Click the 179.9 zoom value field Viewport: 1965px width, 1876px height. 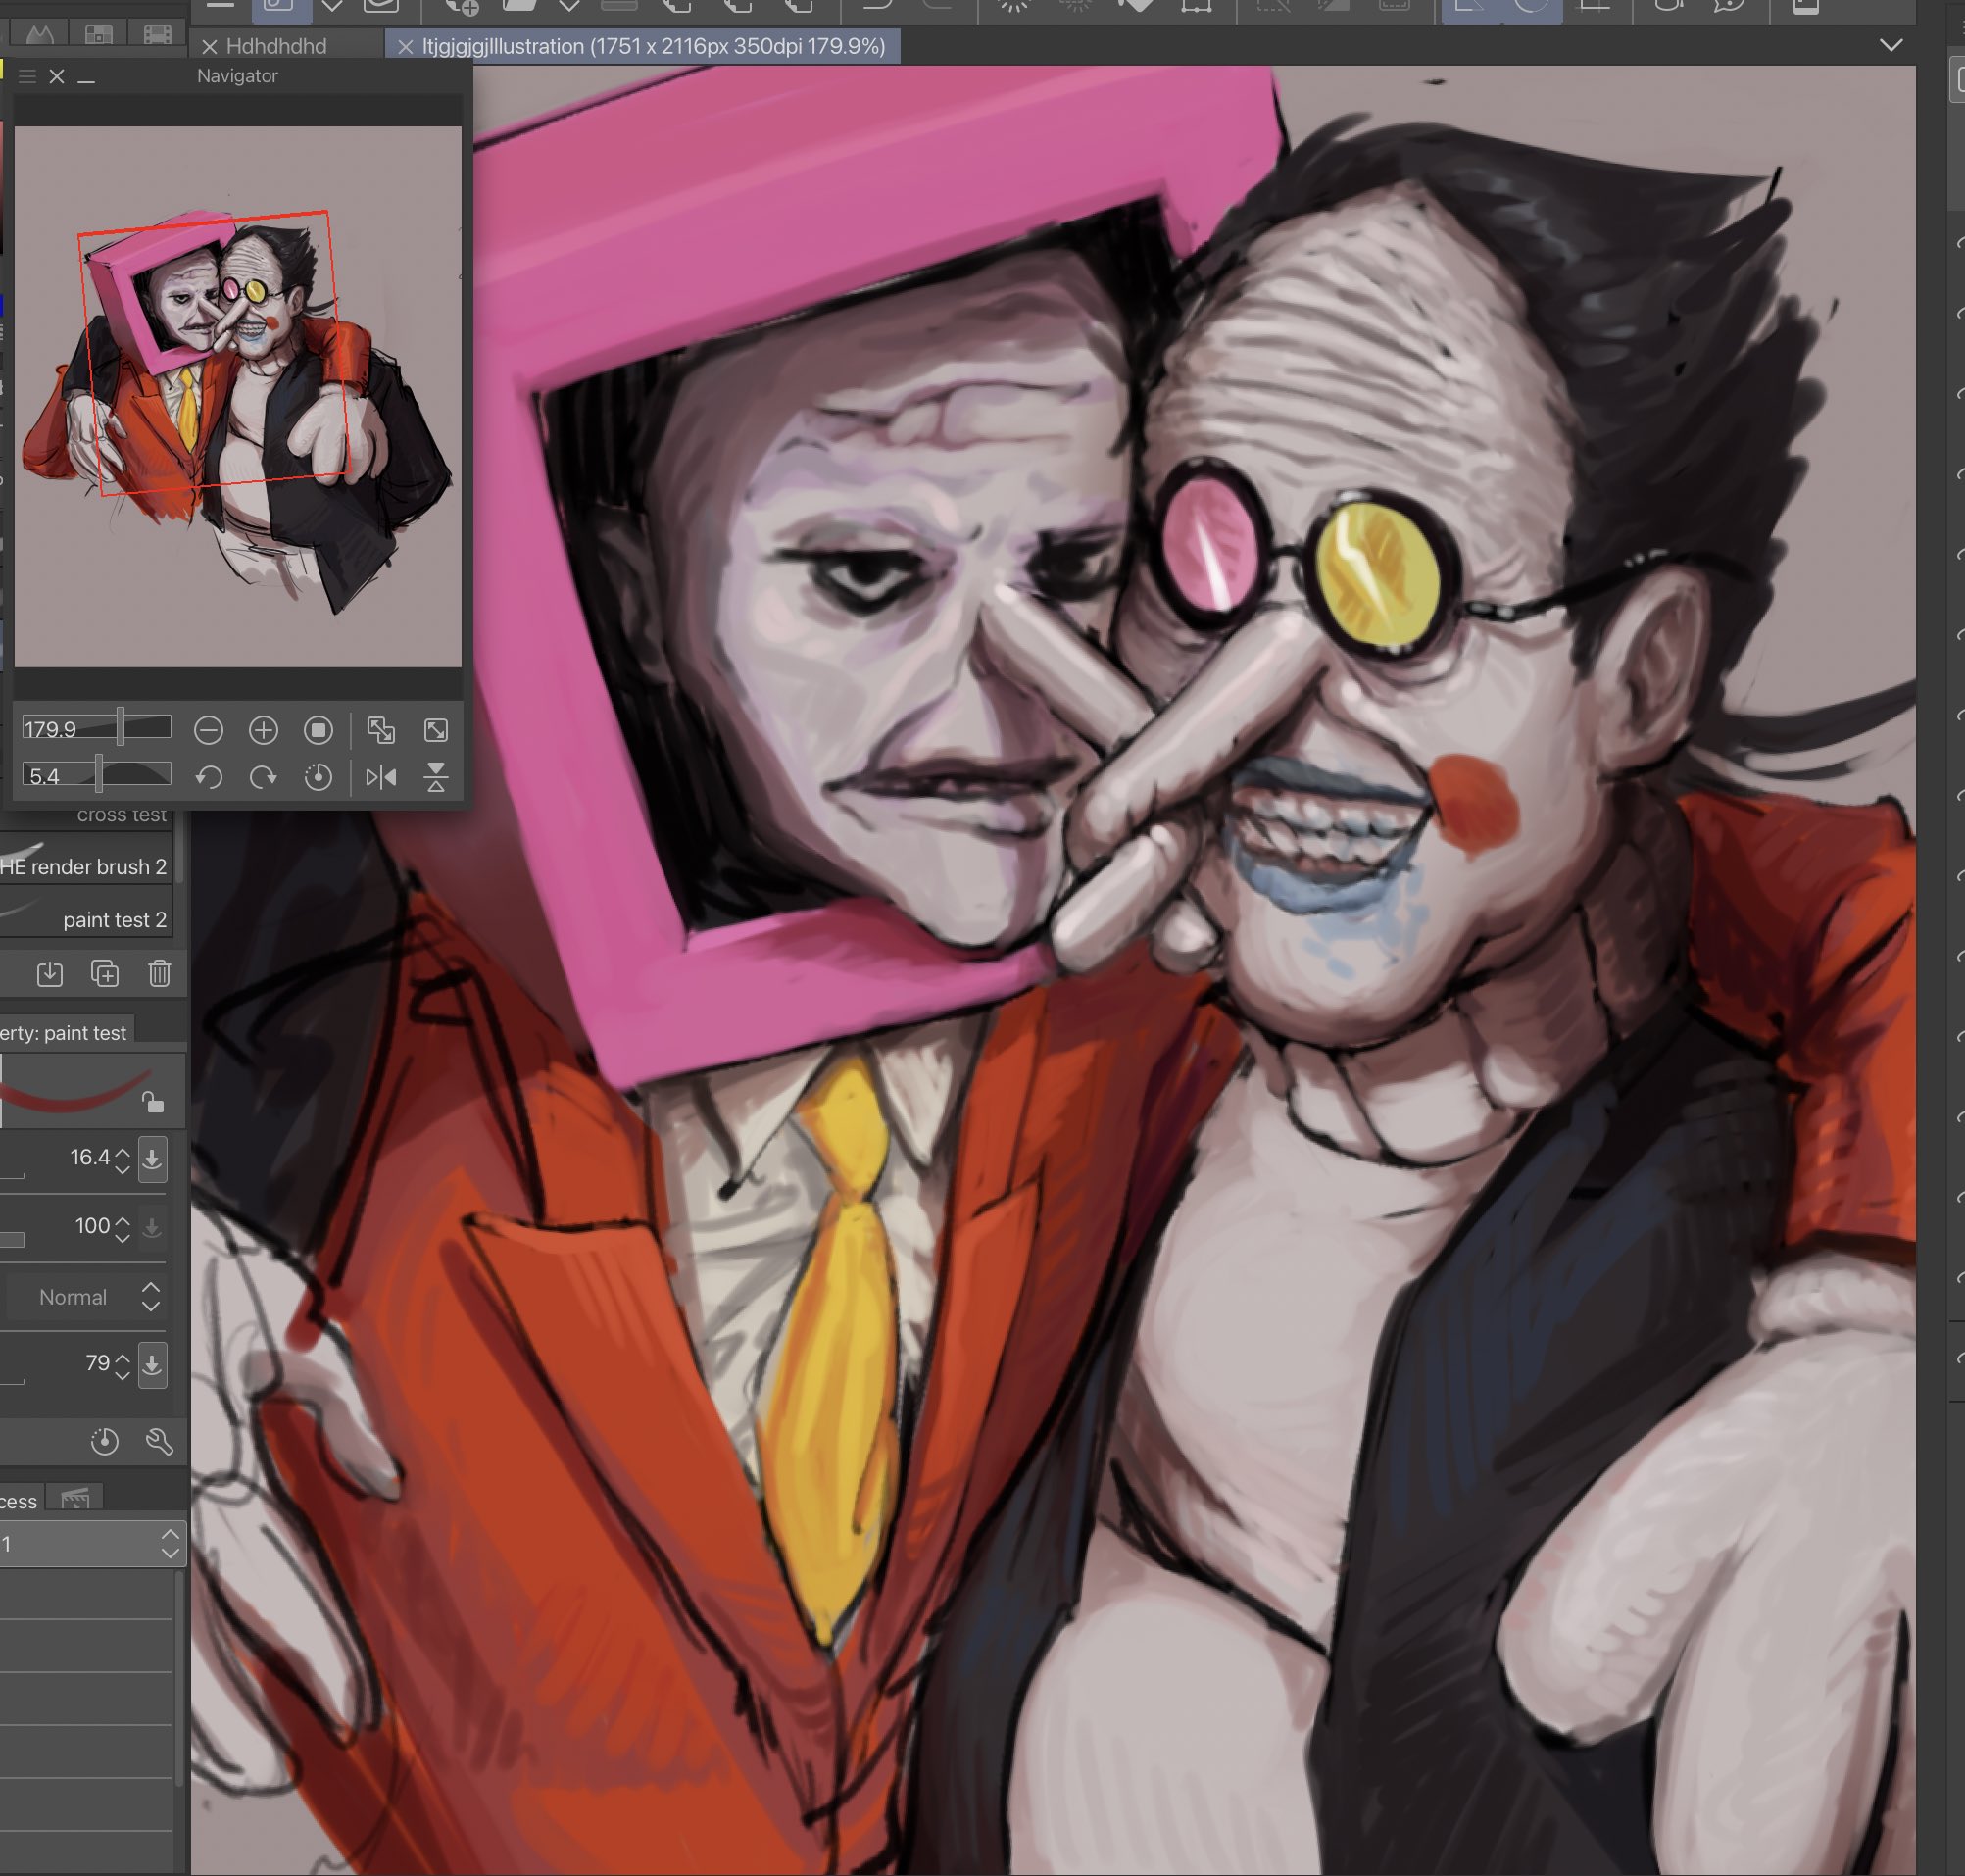[97, 728]
